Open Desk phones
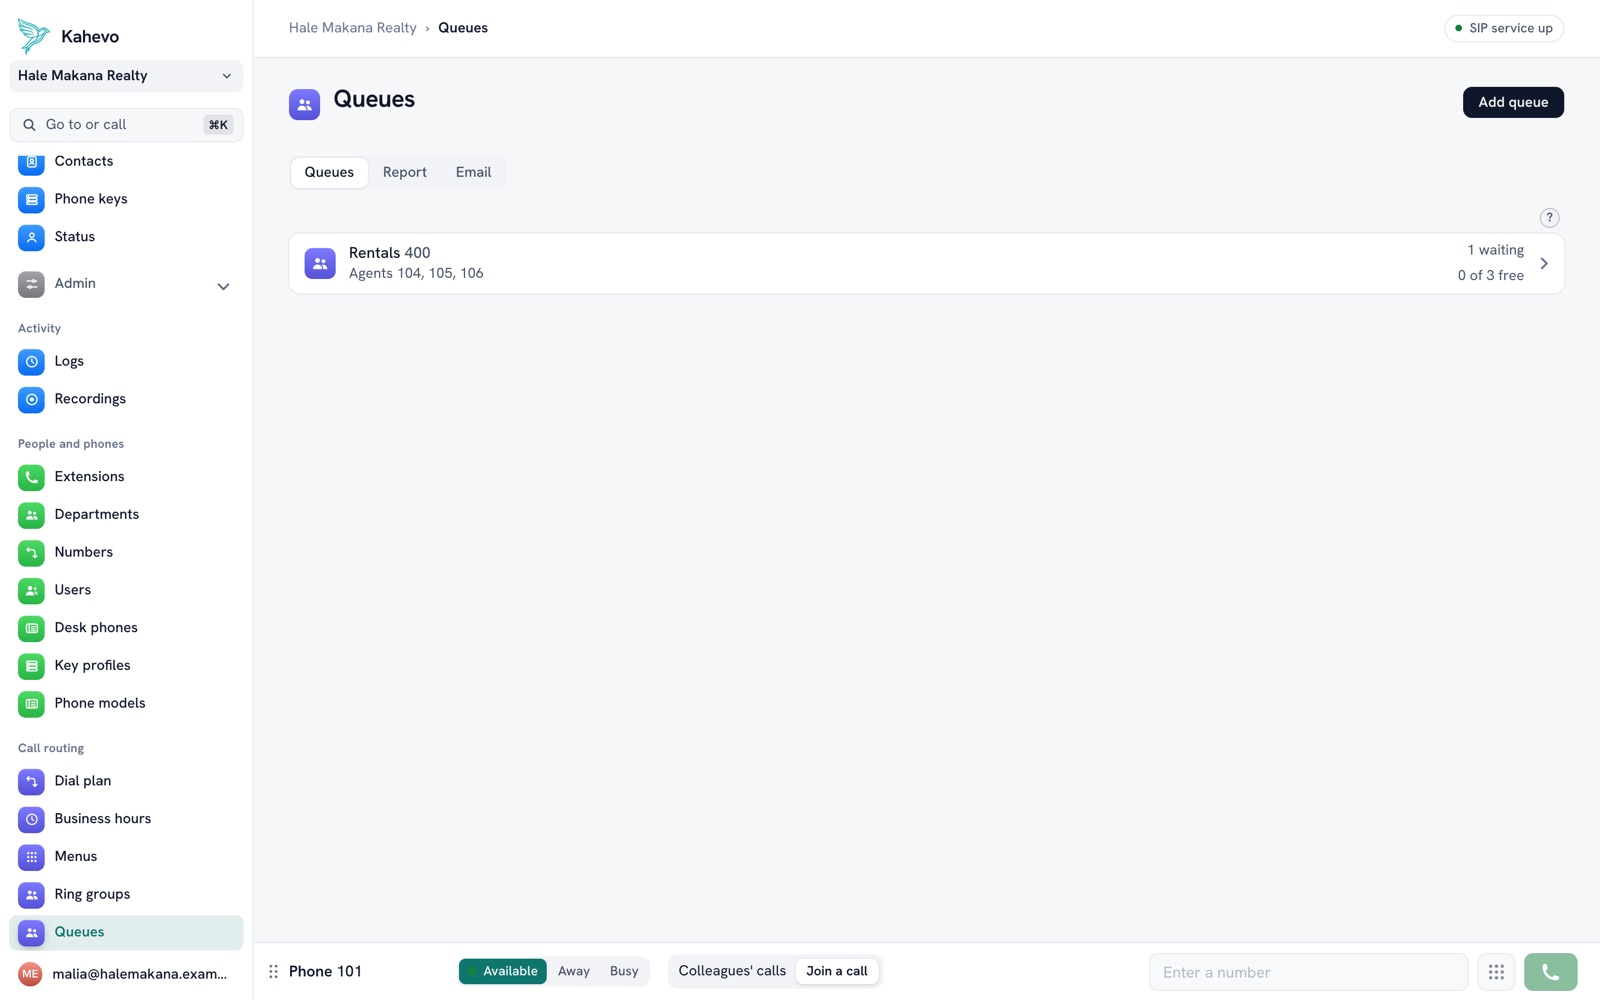 (126, 628)
